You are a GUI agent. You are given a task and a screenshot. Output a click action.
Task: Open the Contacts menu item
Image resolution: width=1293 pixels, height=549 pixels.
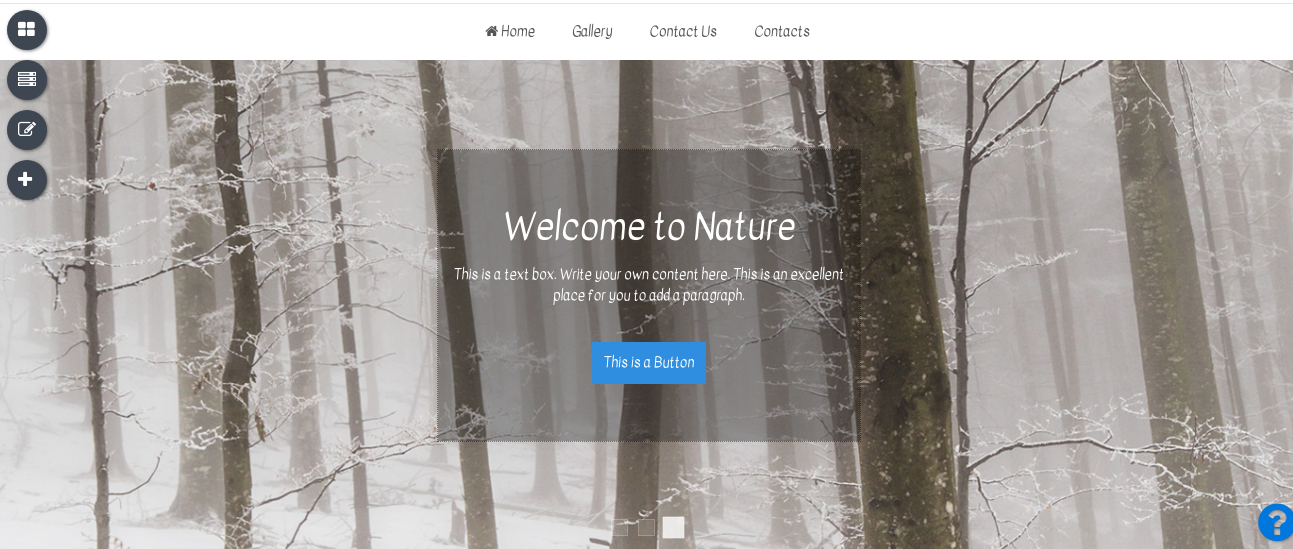click(782, 31)
